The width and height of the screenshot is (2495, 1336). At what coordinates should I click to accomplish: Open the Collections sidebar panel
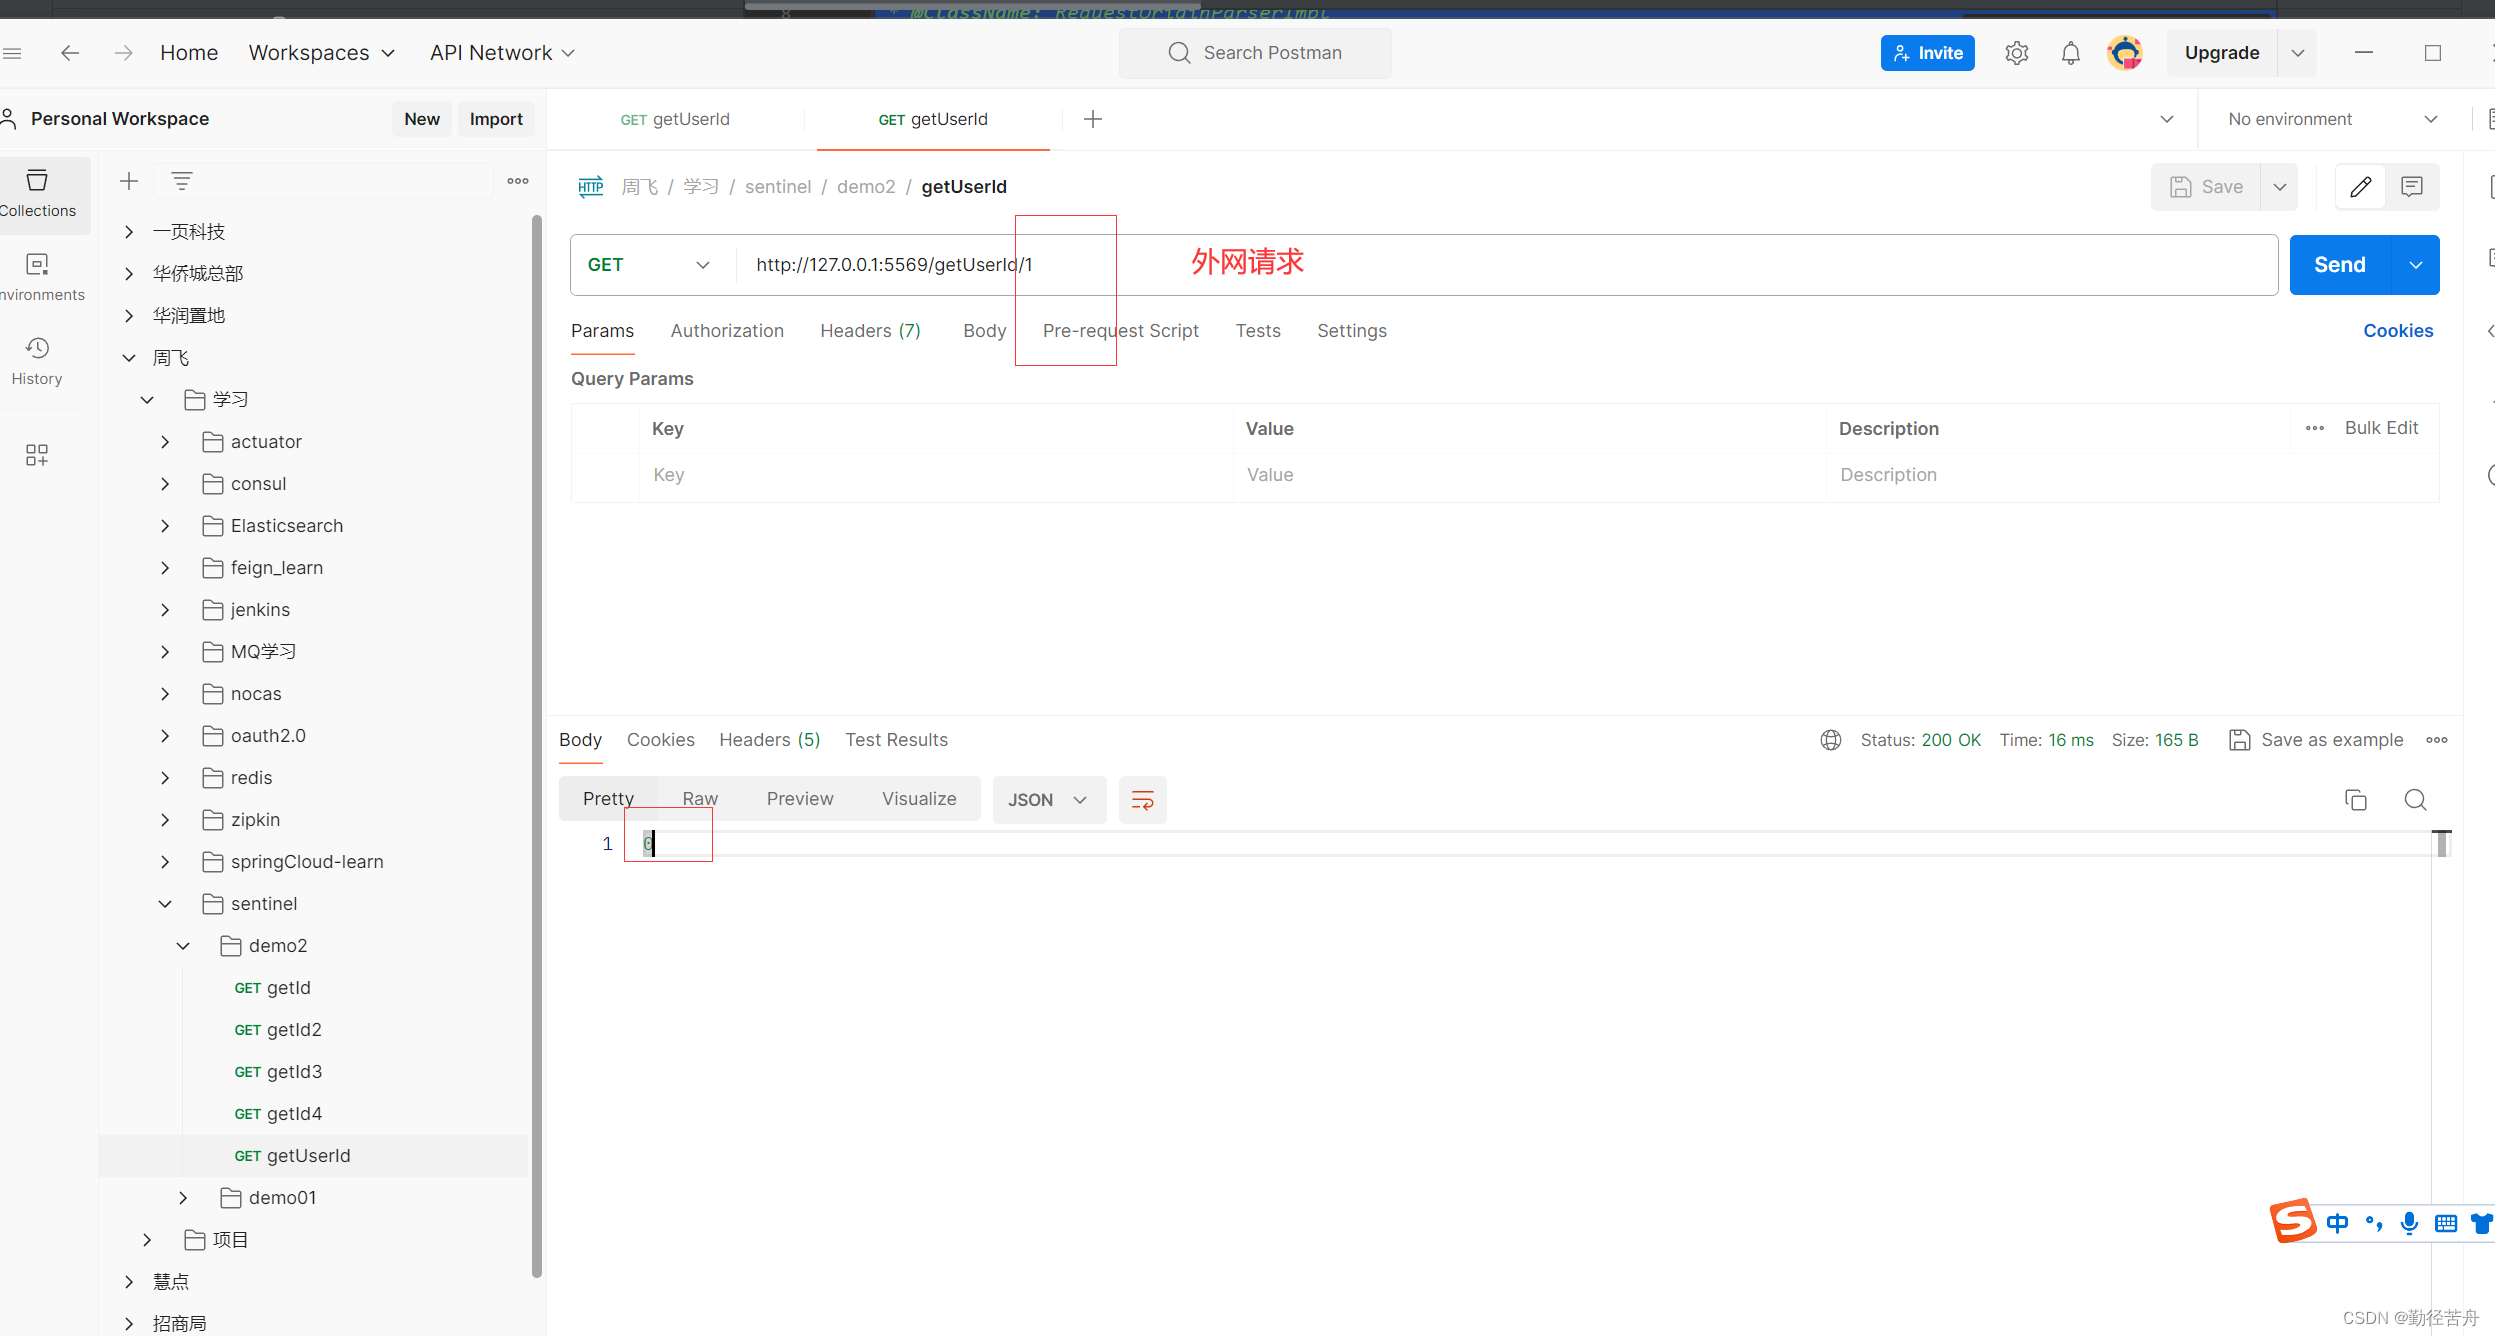pos(38,194)
